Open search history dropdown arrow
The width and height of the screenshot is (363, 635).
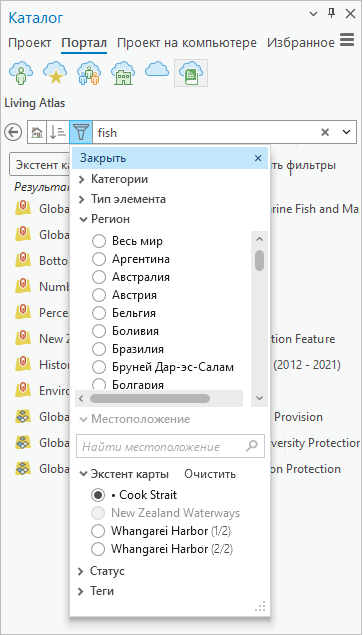346,132
